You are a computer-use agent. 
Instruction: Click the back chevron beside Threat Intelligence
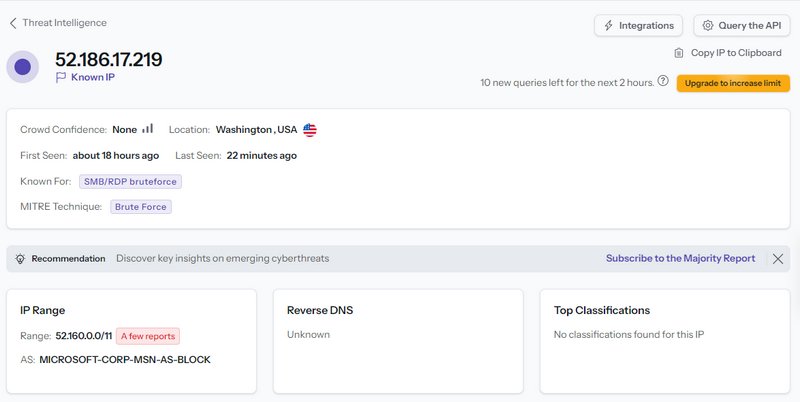click(13, 23)
